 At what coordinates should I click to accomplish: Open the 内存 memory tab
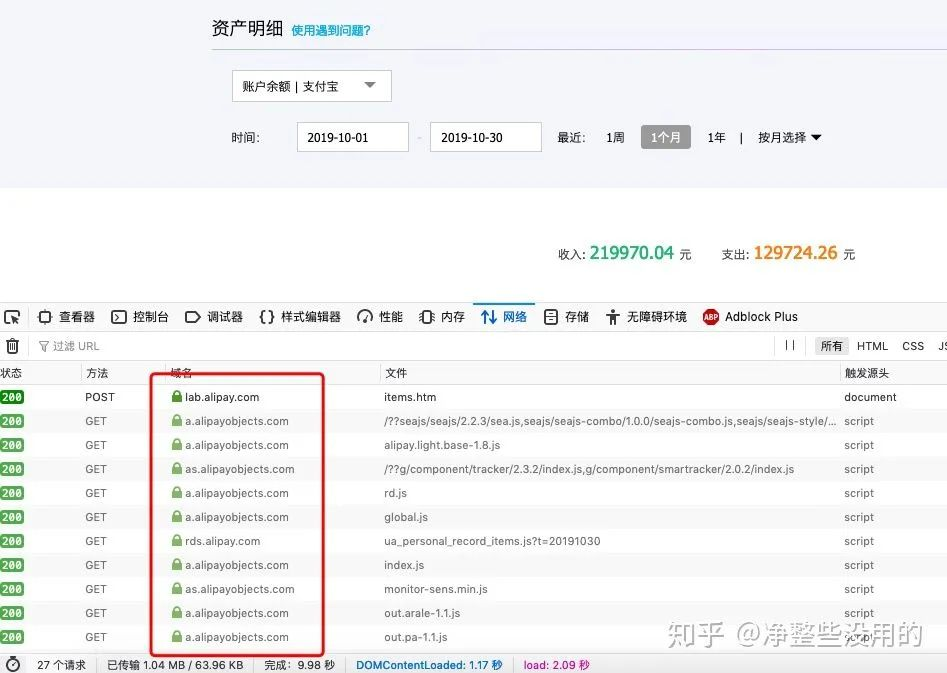[x=441, y=317]
